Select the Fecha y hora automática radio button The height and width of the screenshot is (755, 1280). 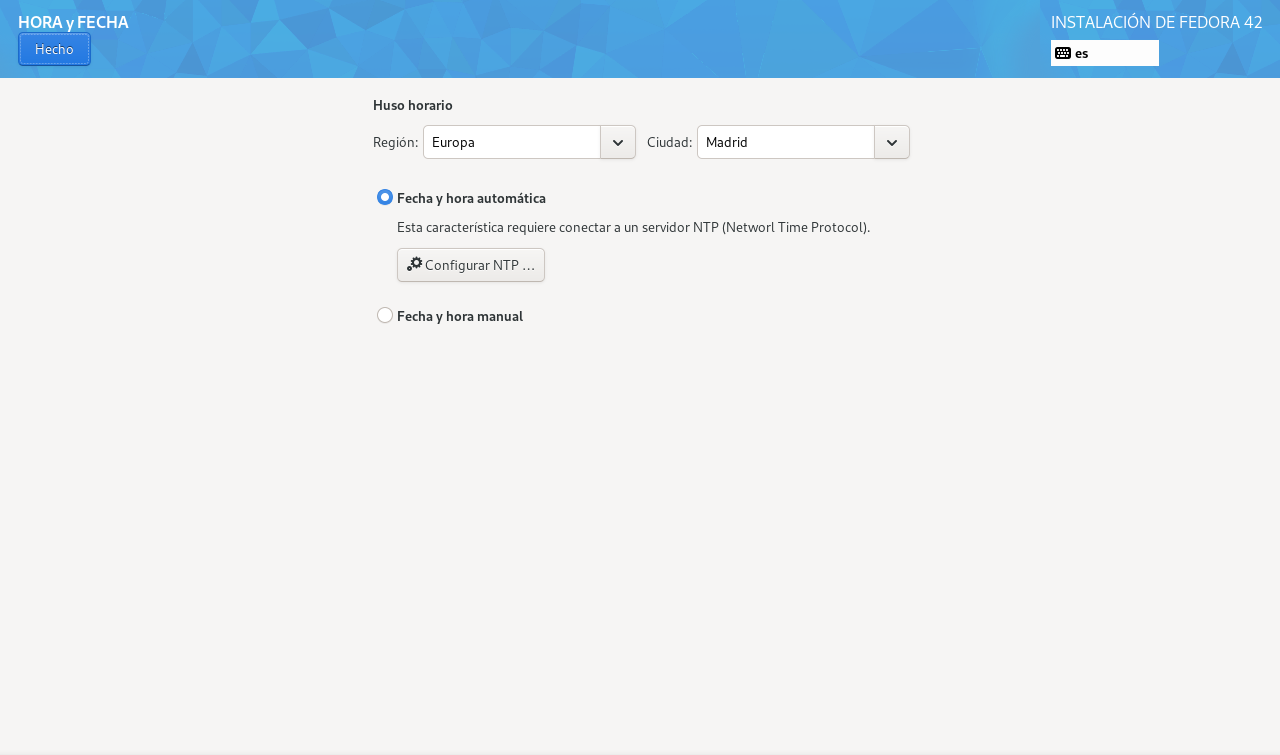[x=385, y=197]
